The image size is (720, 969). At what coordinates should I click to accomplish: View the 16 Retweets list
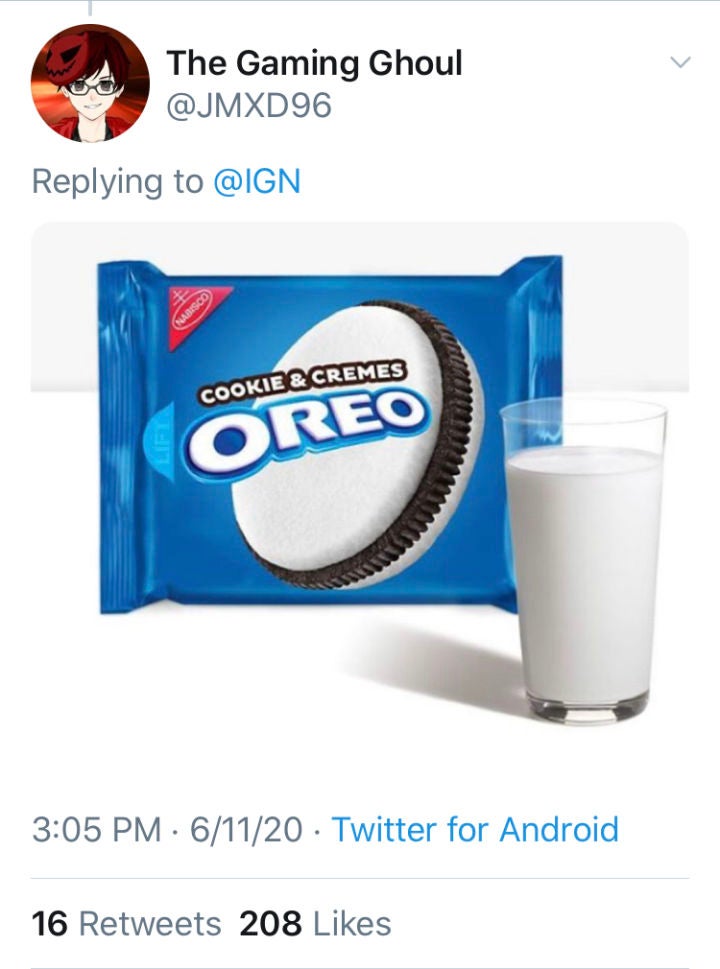click(x=126, y=923)
